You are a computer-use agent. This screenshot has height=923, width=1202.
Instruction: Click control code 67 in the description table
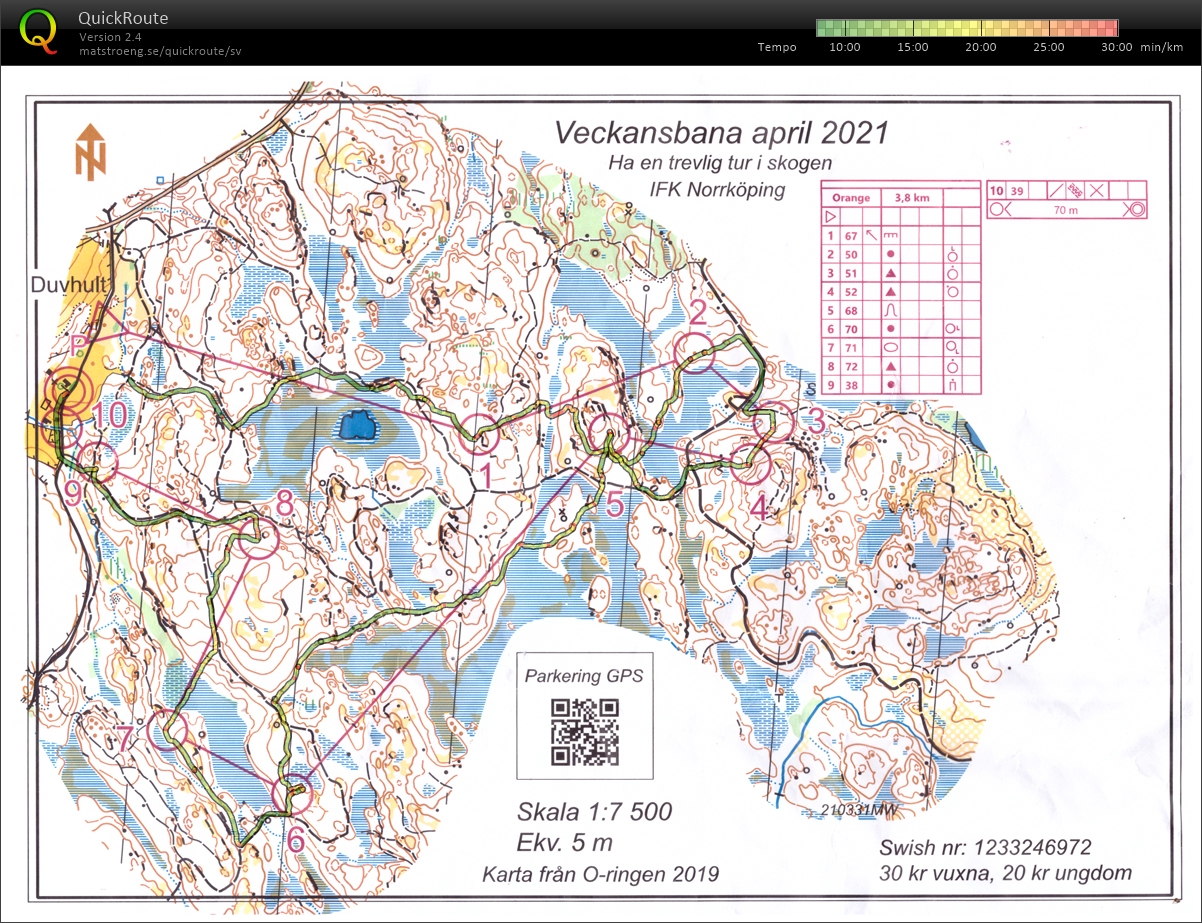852,236
